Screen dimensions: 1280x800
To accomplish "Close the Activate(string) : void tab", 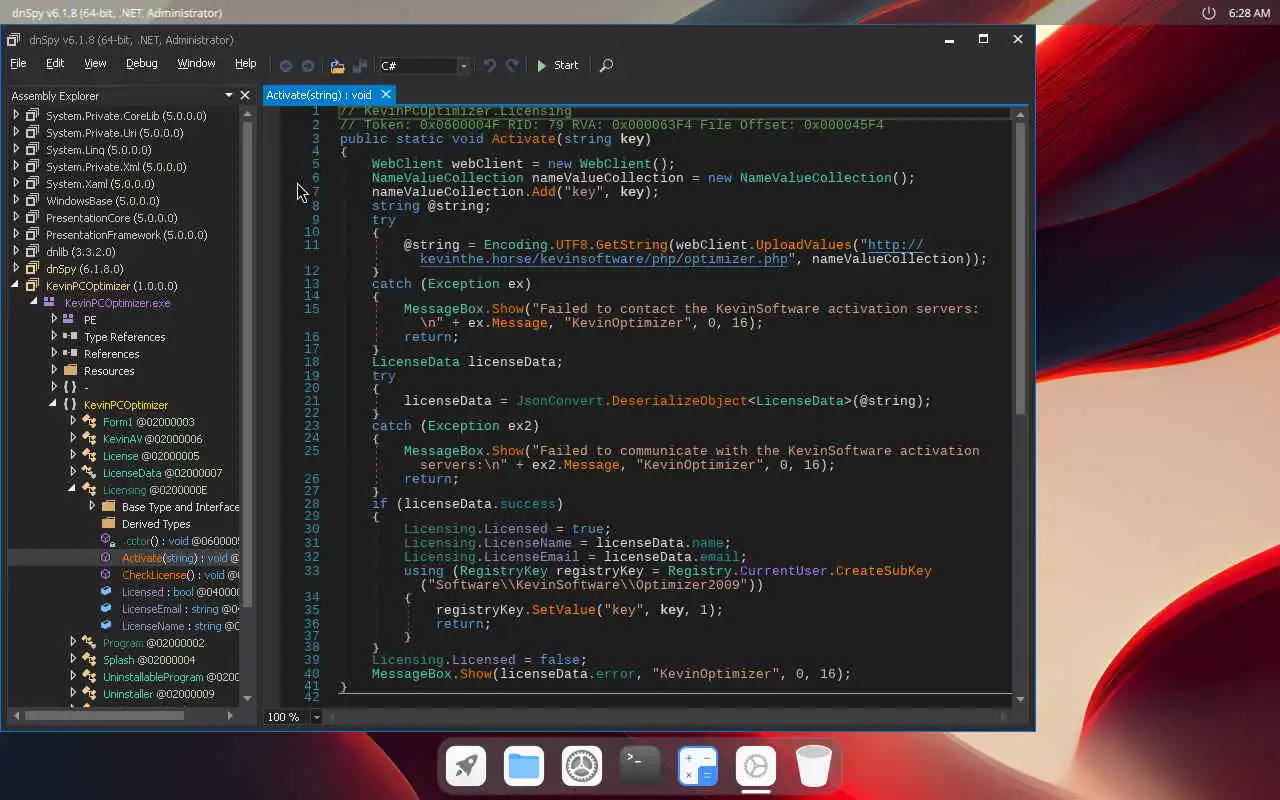I will [386, 95].
